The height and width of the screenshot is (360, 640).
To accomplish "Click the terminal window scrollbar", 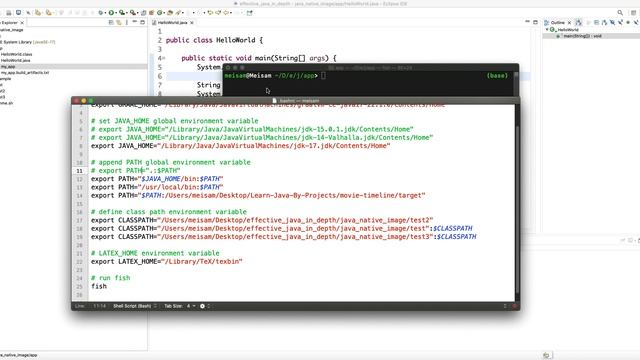I will (x=516, y=84).
